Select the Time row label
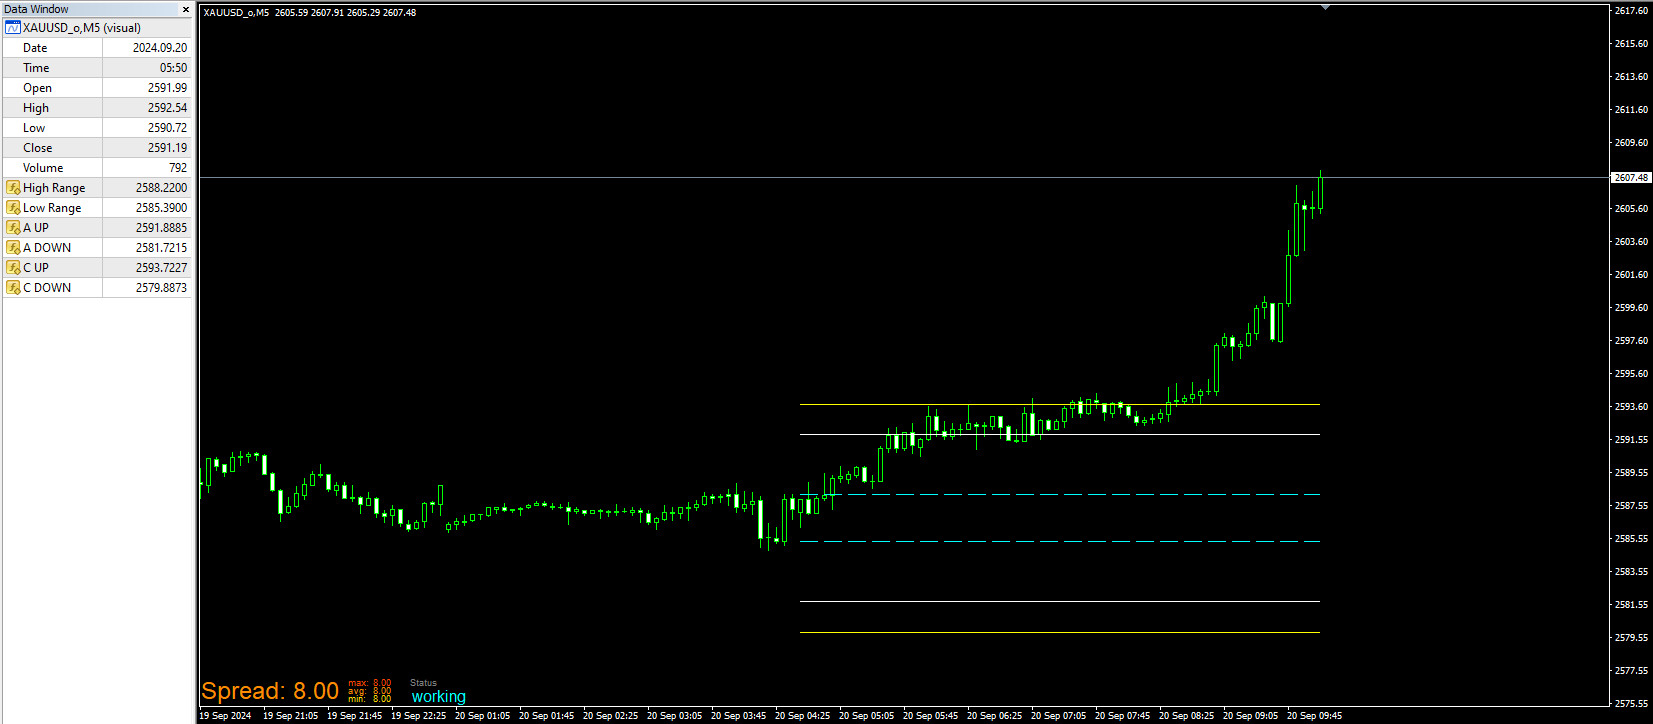The height and width of the screenshot is (724, 1653). [x=36, y=68]
